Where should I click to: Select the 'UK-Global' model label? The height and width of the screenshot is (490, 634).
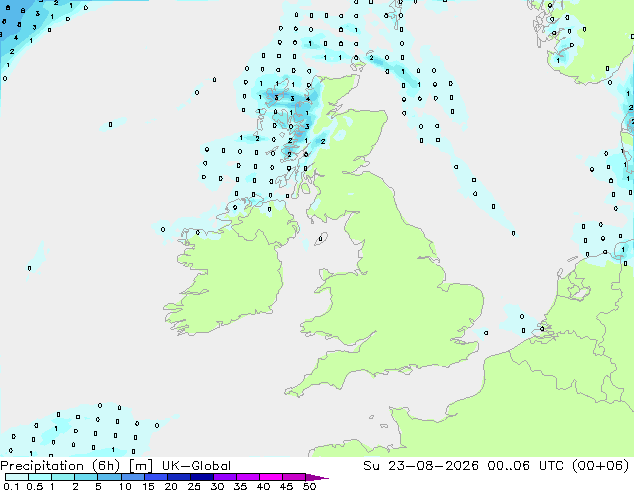click(196, 466)
